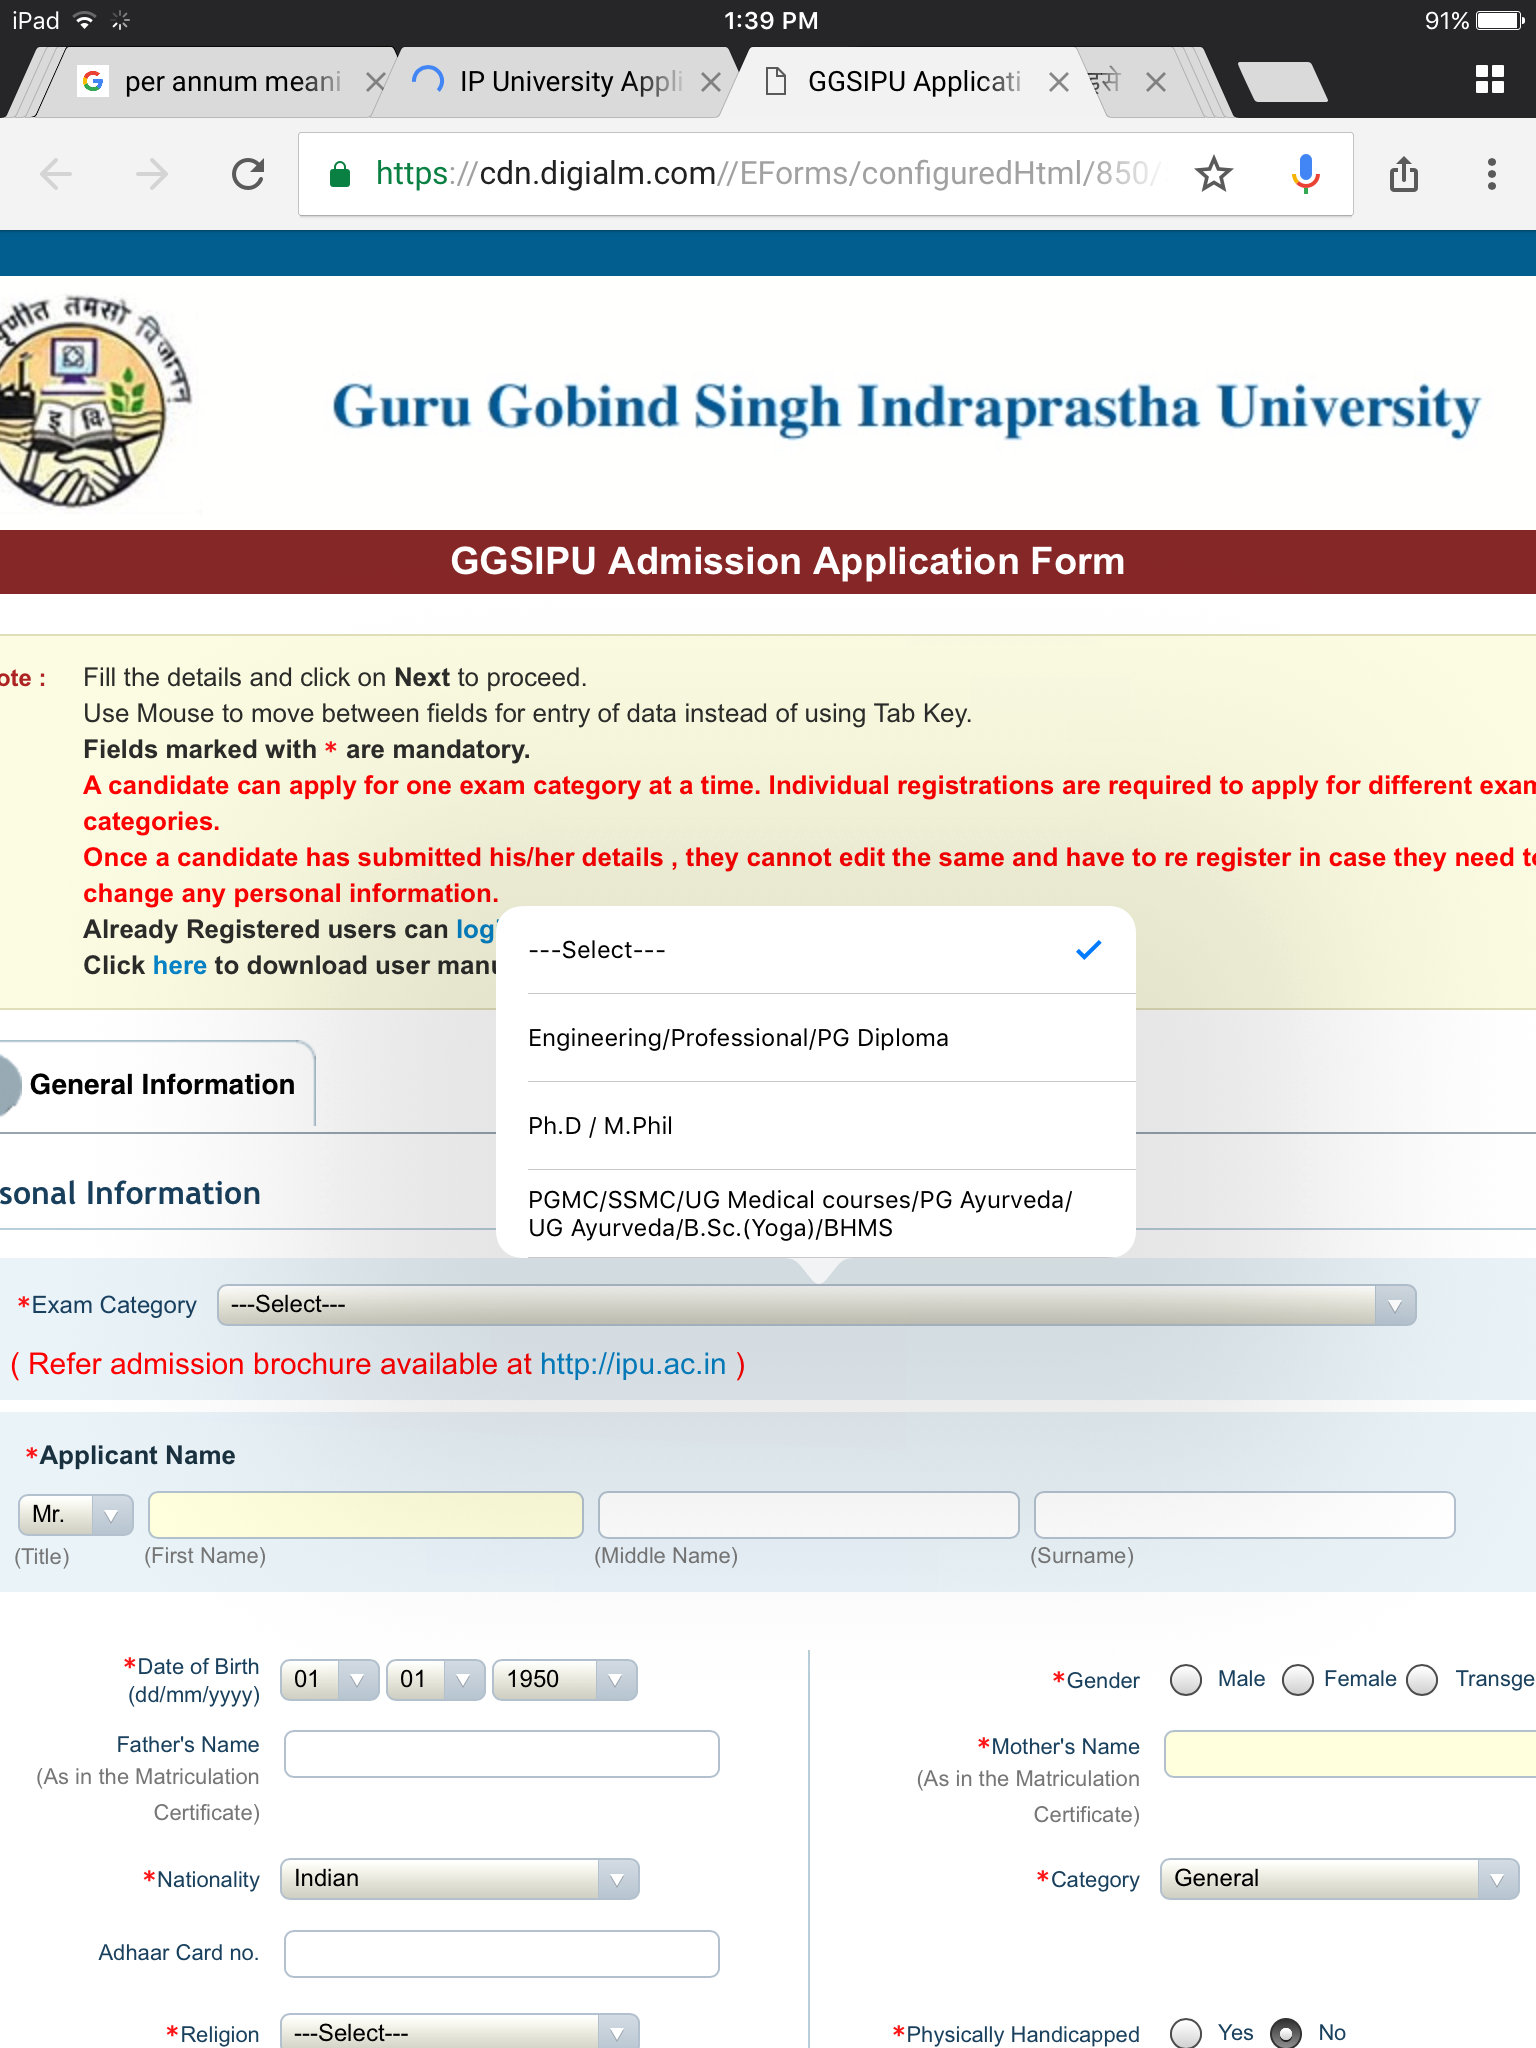This screenshot has width=1536, height=2048.
Task: Open the tab grid overview icon
Action: point(1490,80)
